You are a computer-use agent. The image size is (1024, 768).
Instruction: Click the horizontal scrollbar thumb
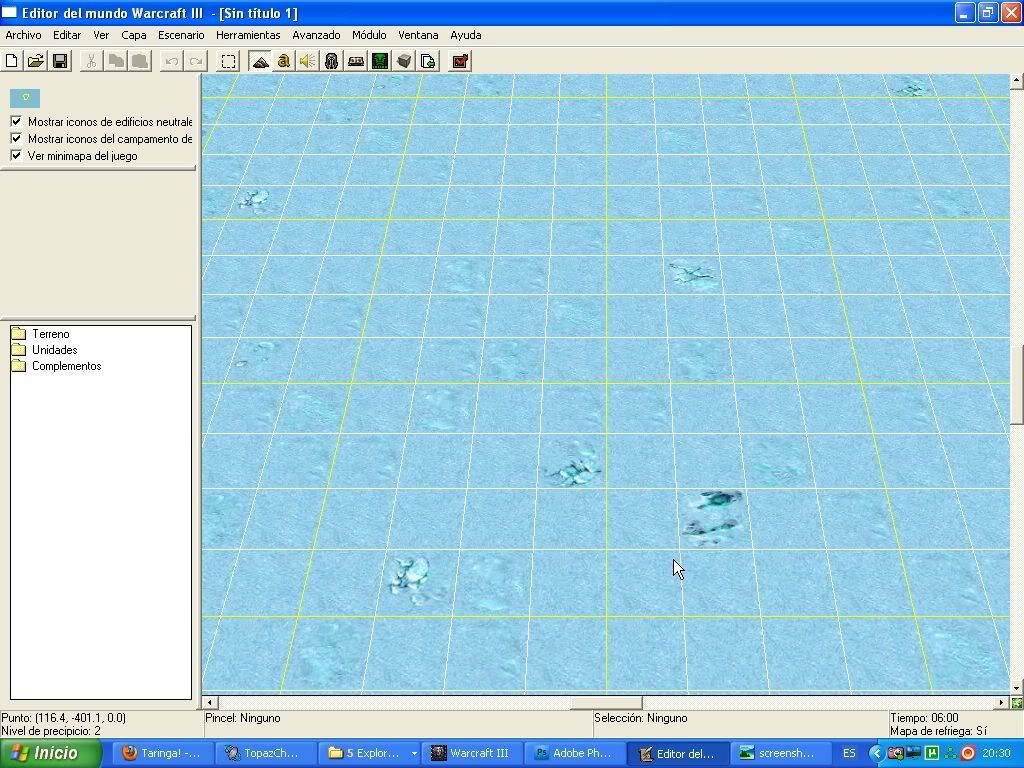[607, 703]
